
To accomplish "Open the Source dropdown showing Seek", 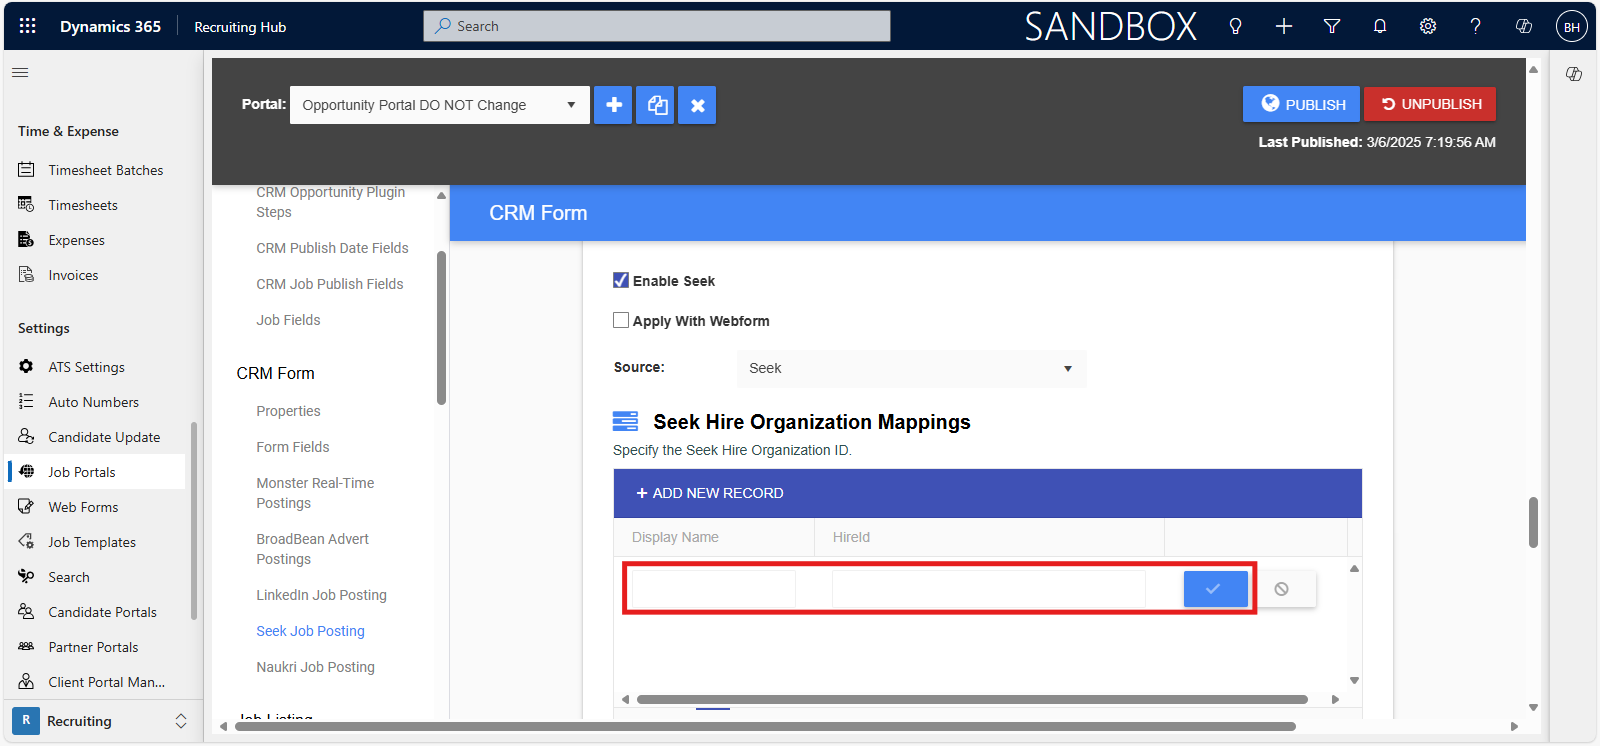I will pos(911,368).
